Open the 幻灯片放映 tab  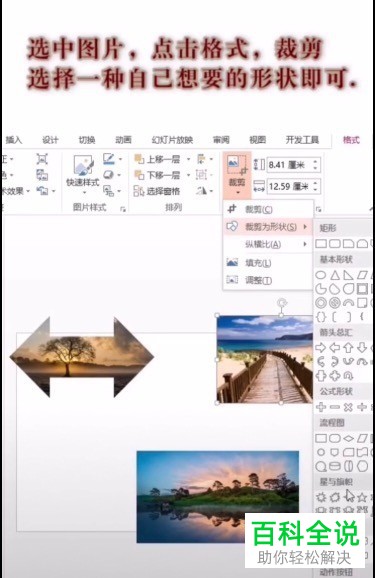[x=172, y=140]
